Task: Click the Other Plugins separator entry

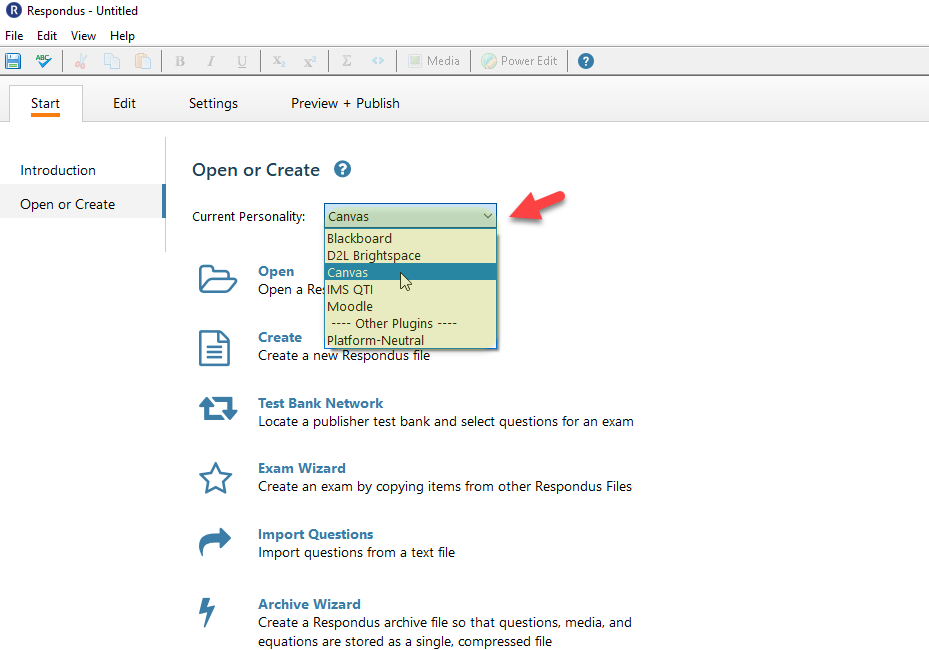Action: pyautogui.click(x=411, y=324)
